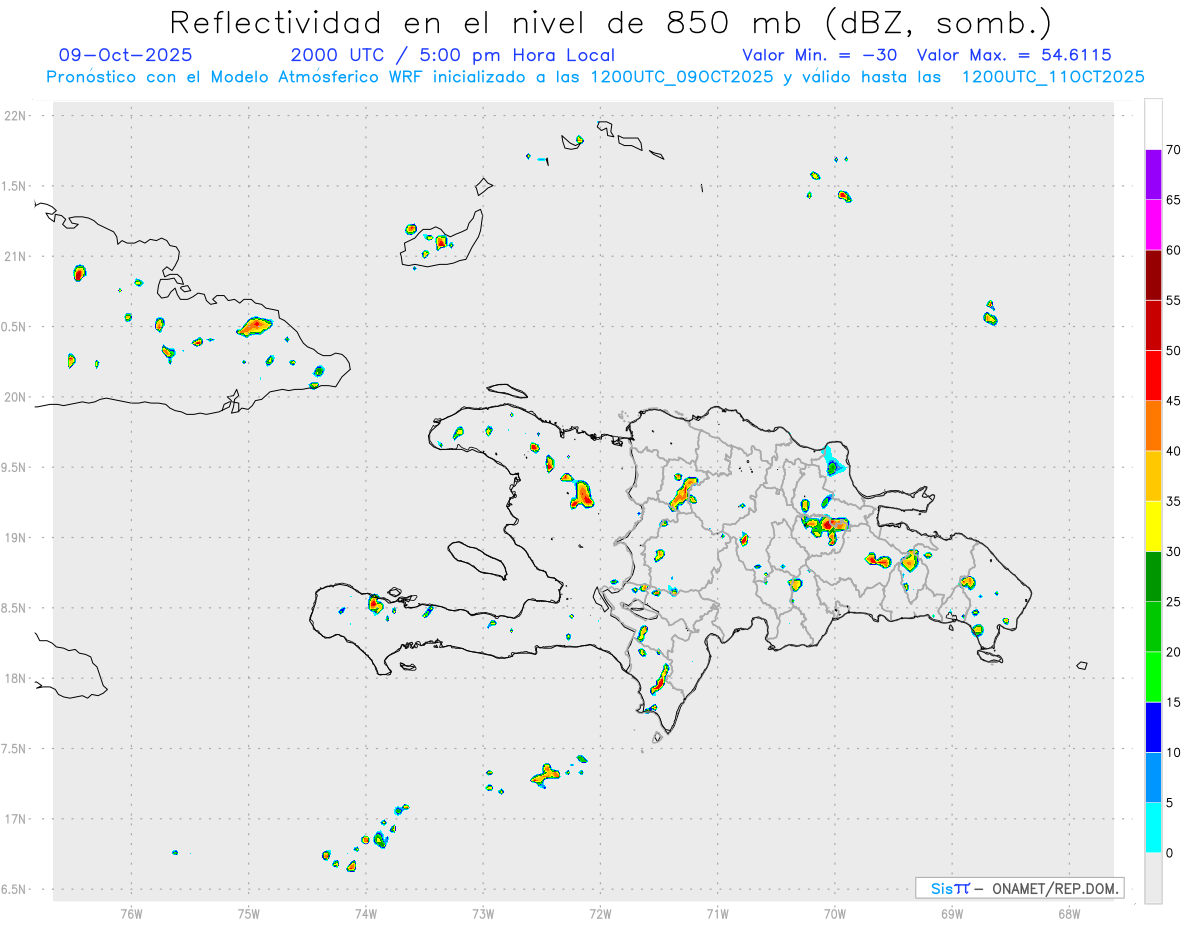Image resolution: width=1200 pixels, height=927 pixels.
Task: Pick the purple 65–70 dBZ colorbar segment
Action: 1153,175
